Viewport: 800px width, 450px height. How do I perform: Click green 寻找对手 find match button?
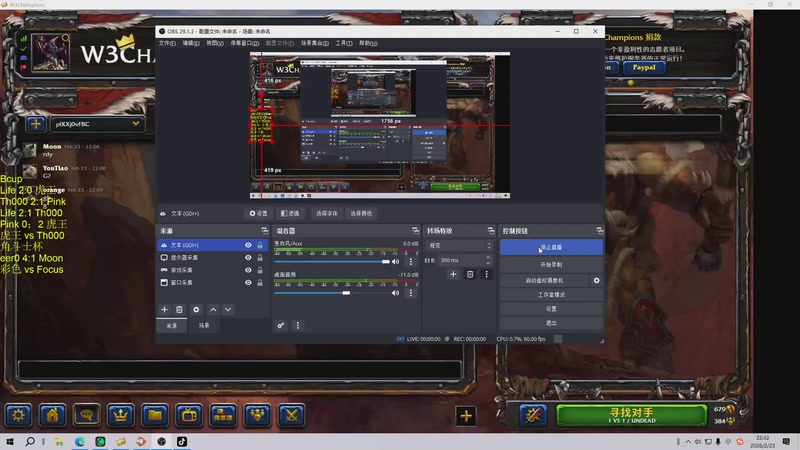(x=631, y=416)
